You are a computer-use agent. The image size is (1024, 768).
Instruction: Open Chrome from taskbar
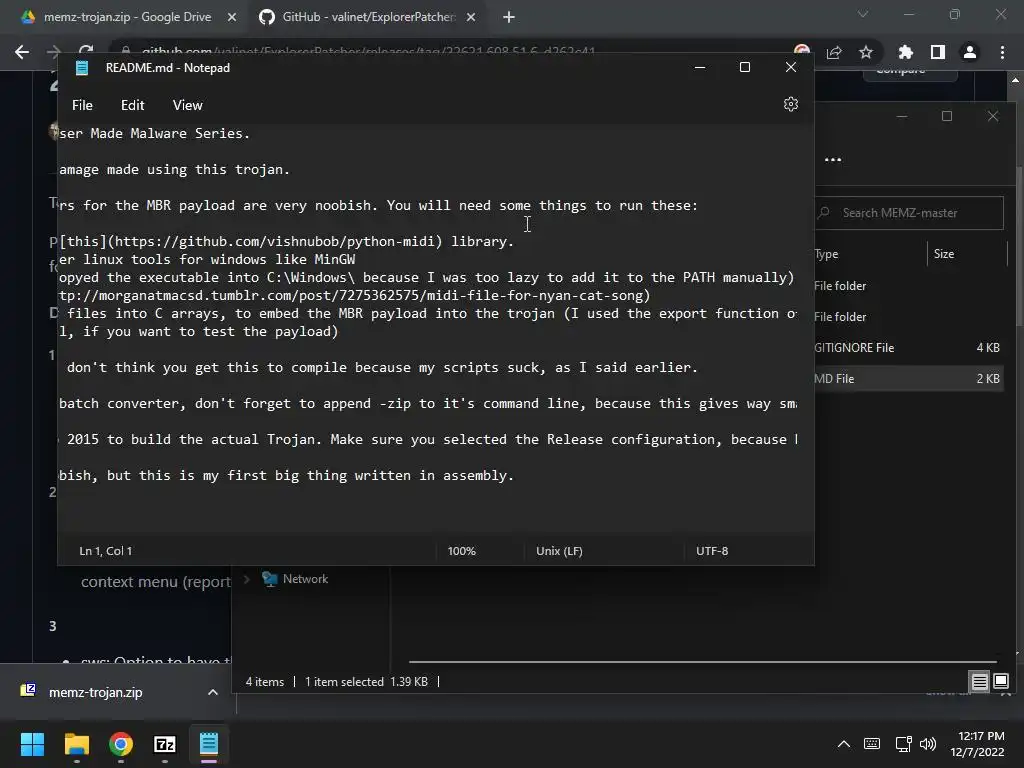(121, 744)
